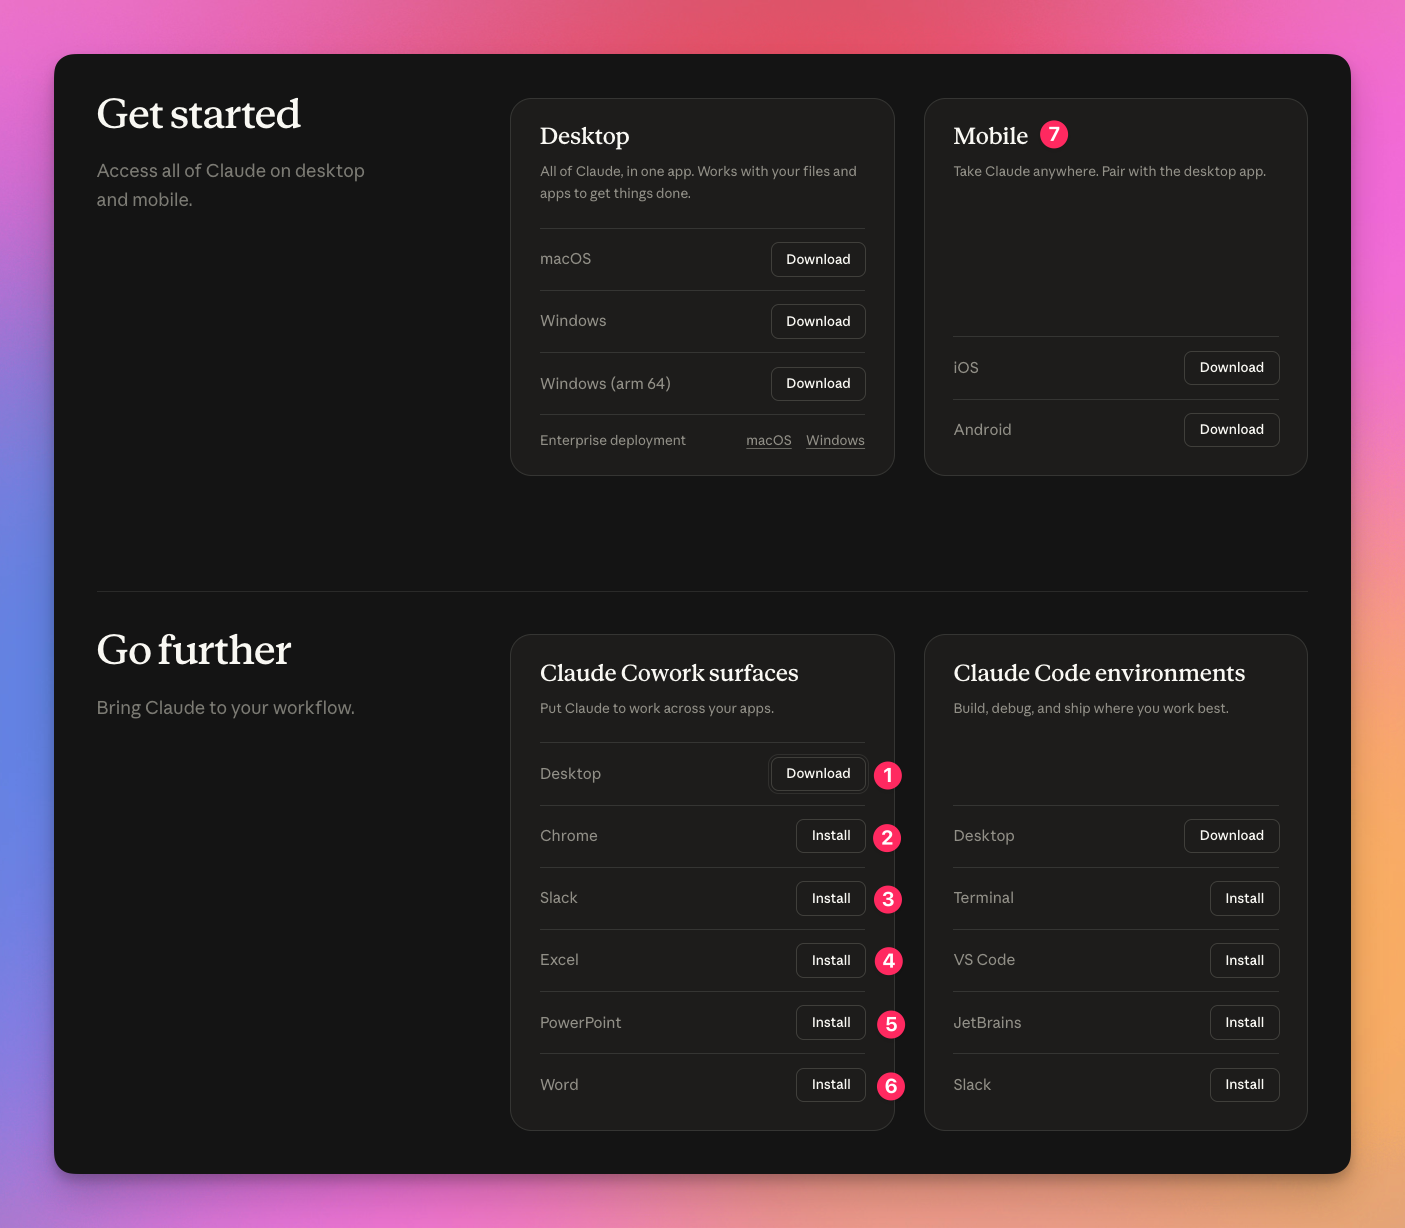This screenshot has height=1228, width=1405.
Task: Click the "Enterprise deployment" label
Action: (x=613, y=440)
